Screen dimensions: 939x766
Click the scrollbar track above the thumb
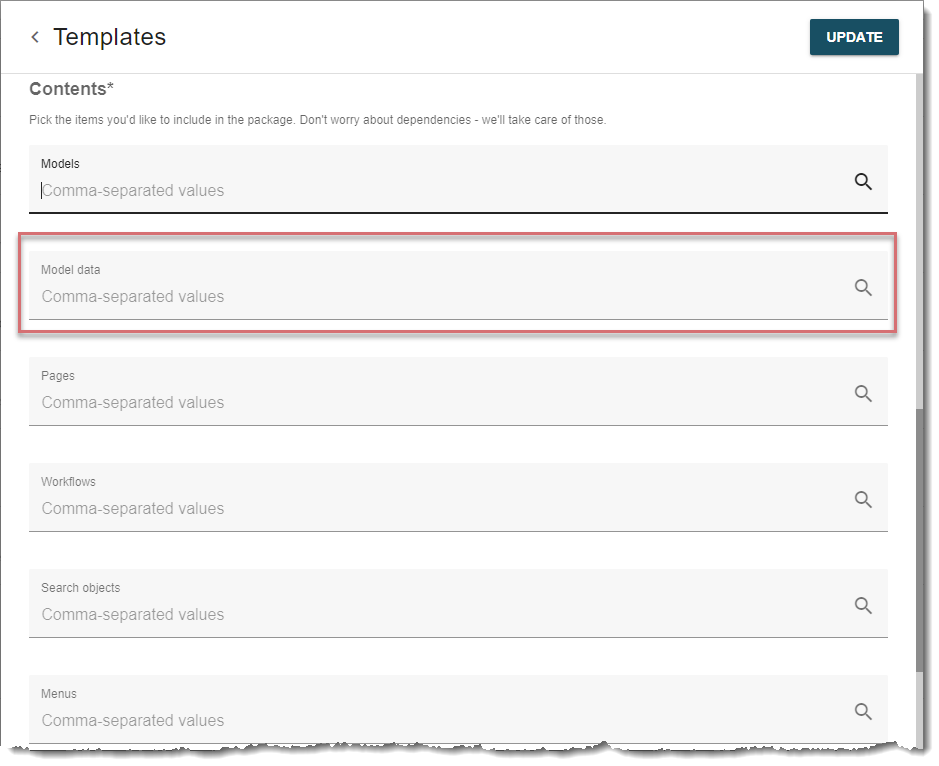click(920, 241)
